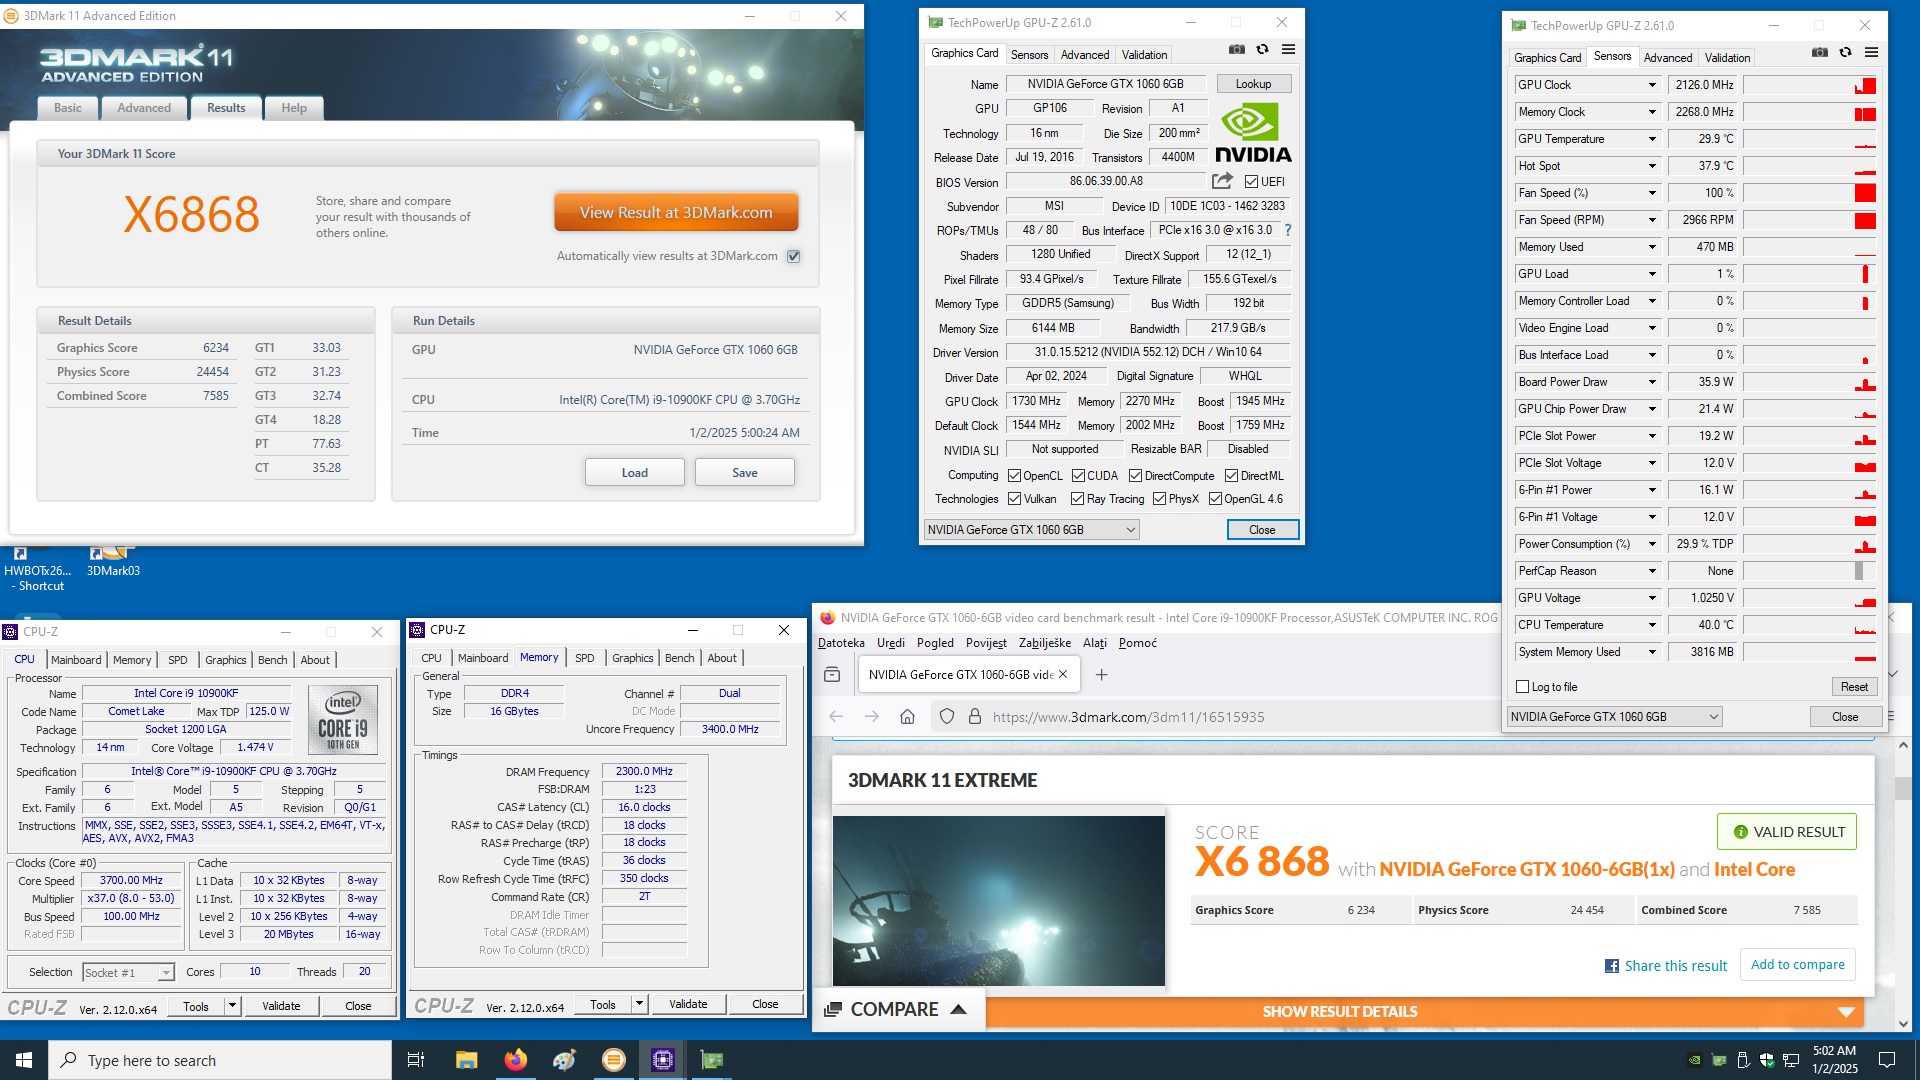Toggle the CUDA checkbox
Screen dimensions: 1920x1080
tap(1078, 476)
